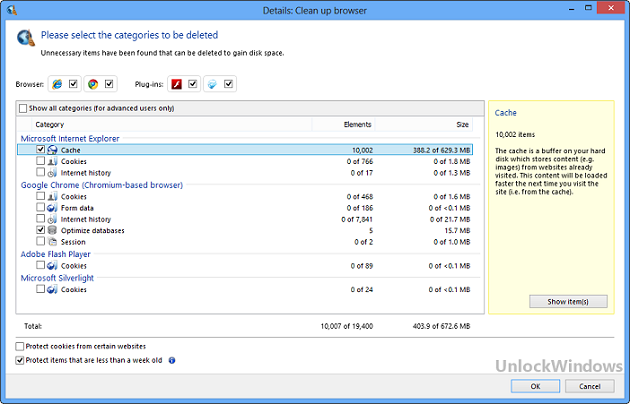
Task: Uncheck the Google Chrome browser checkbox
Action: click(109, 84)
